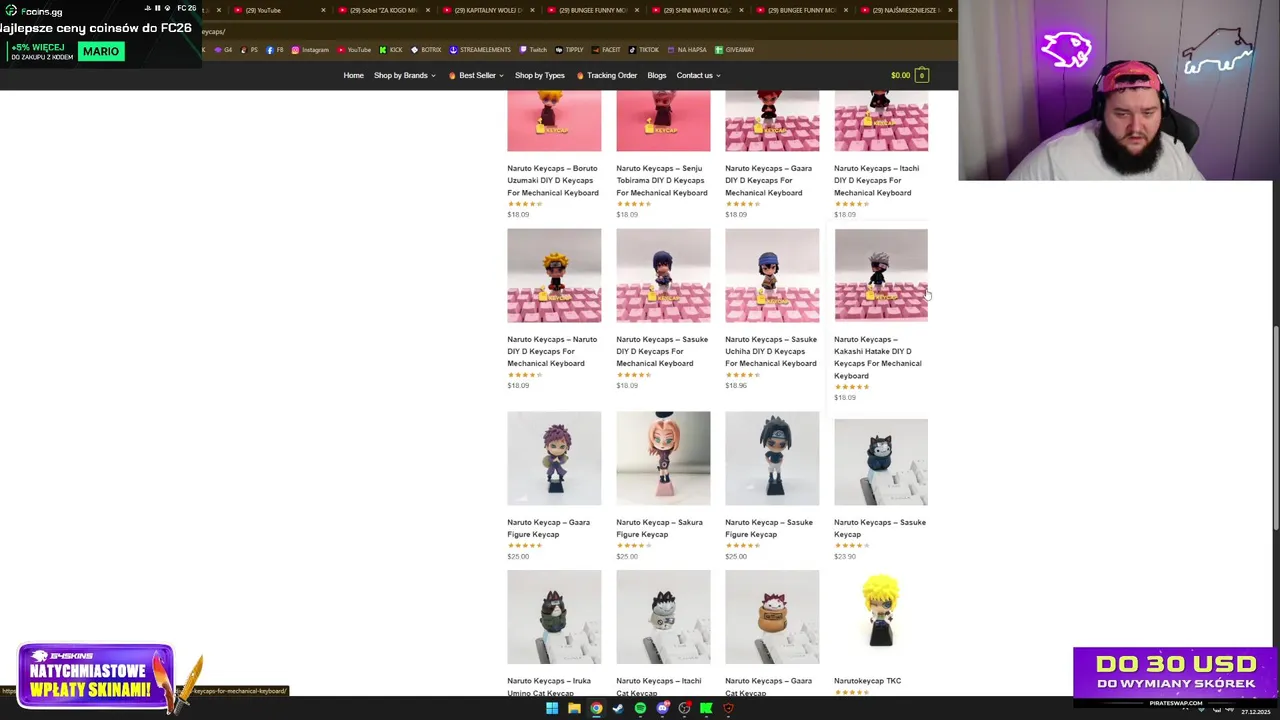Click the Natychmiastowe wpłaty skinami banner
This screenshot has width=1280, height=720.
95,675
